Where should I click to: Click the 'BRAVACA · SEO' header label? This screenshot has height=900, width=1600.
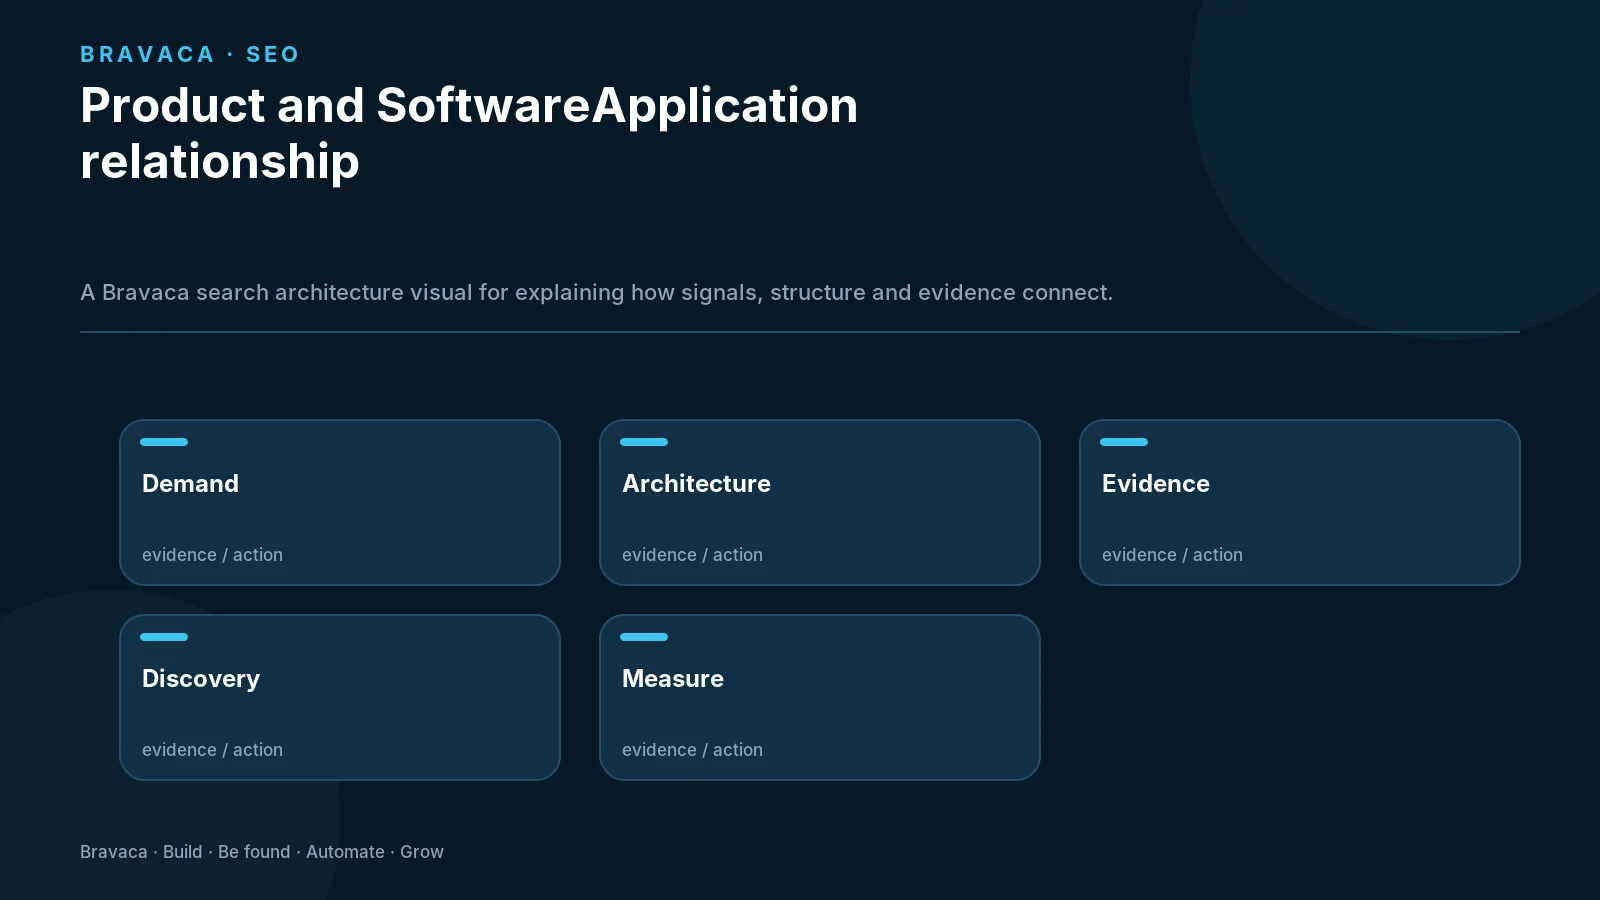coord(190,54)
